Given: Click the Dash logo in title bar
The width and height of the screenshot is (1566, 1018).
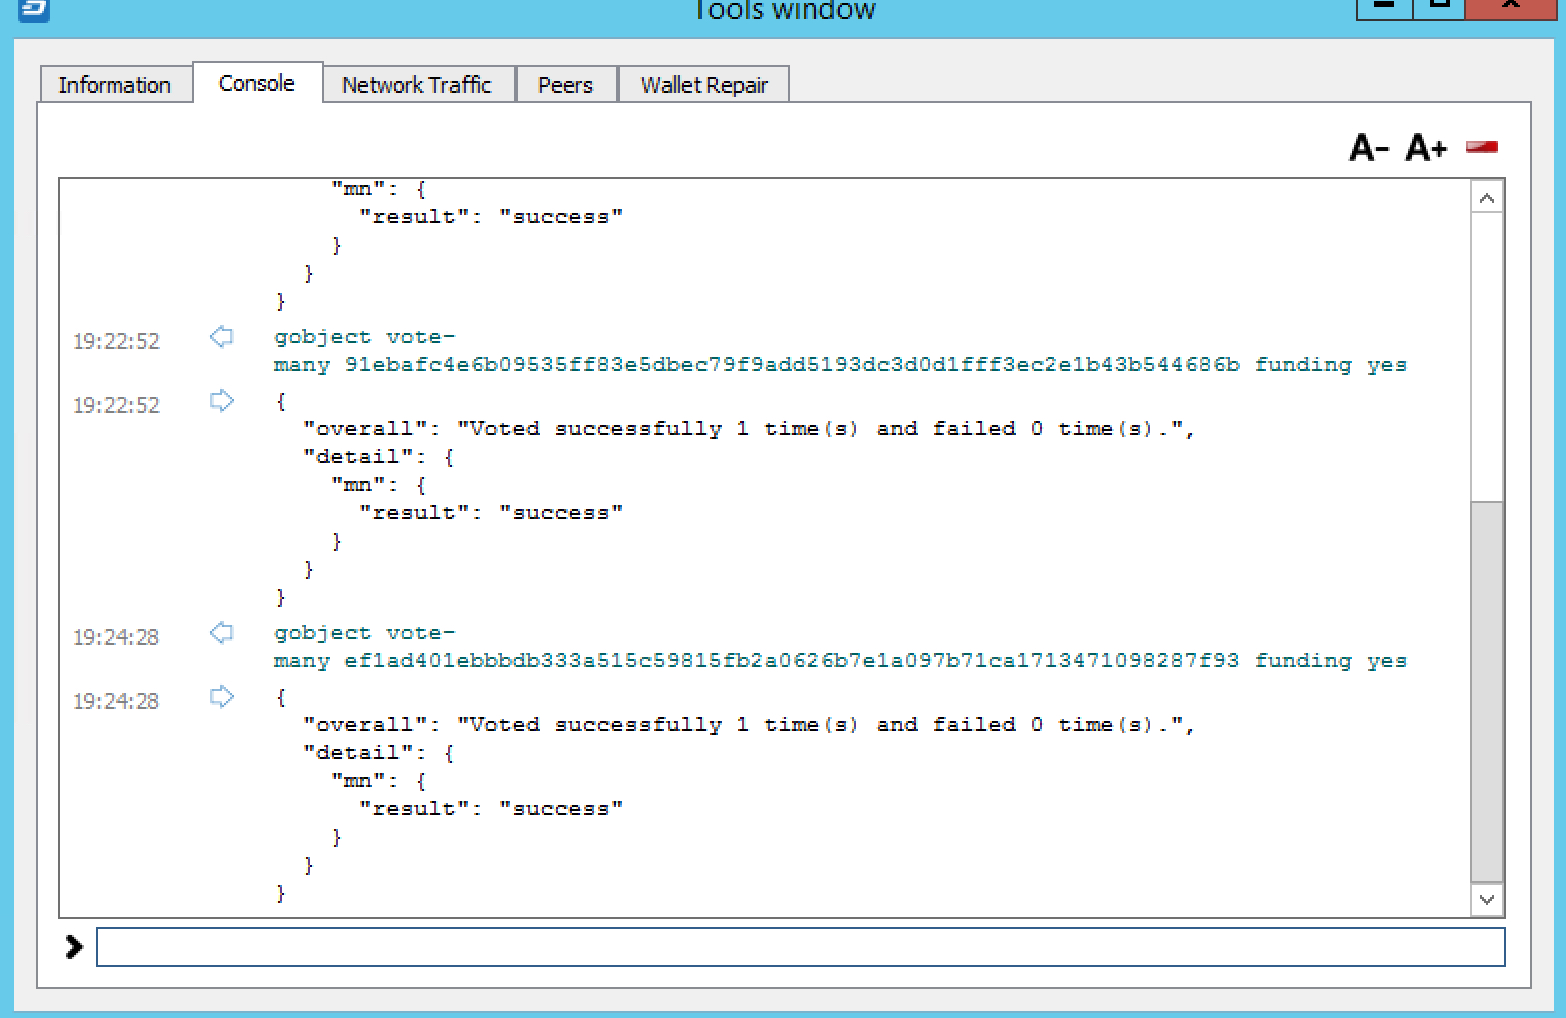Looking at the screenshot, I should [34, 9].
